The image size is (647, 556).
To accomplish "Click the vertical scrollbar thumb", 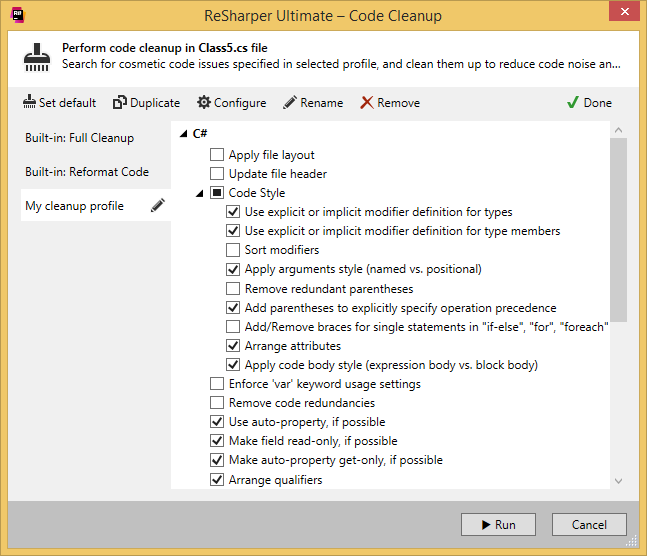I will [x=619, y=230].
